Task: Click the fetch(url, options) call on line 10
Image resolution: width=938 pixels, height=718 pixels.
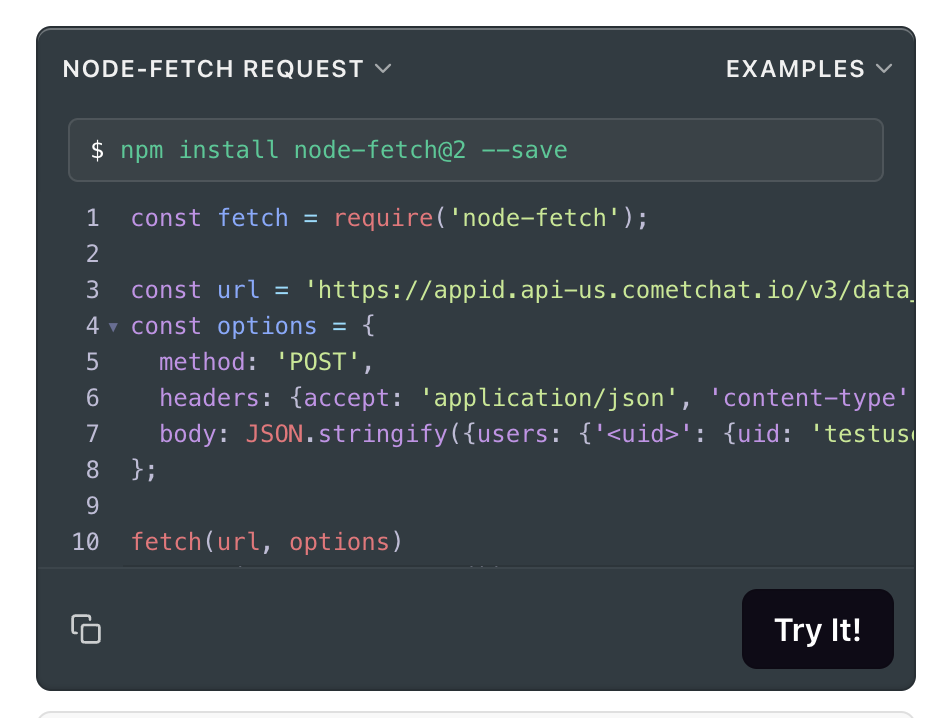Action: point(267,542)
